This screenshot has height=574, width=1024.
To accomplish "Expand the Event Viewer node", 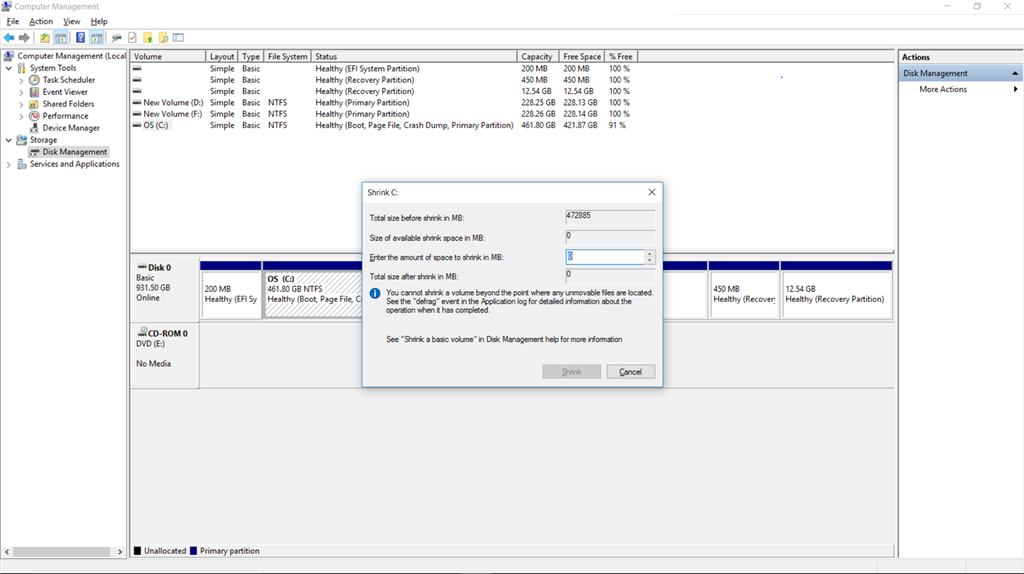I will point(21,92).
